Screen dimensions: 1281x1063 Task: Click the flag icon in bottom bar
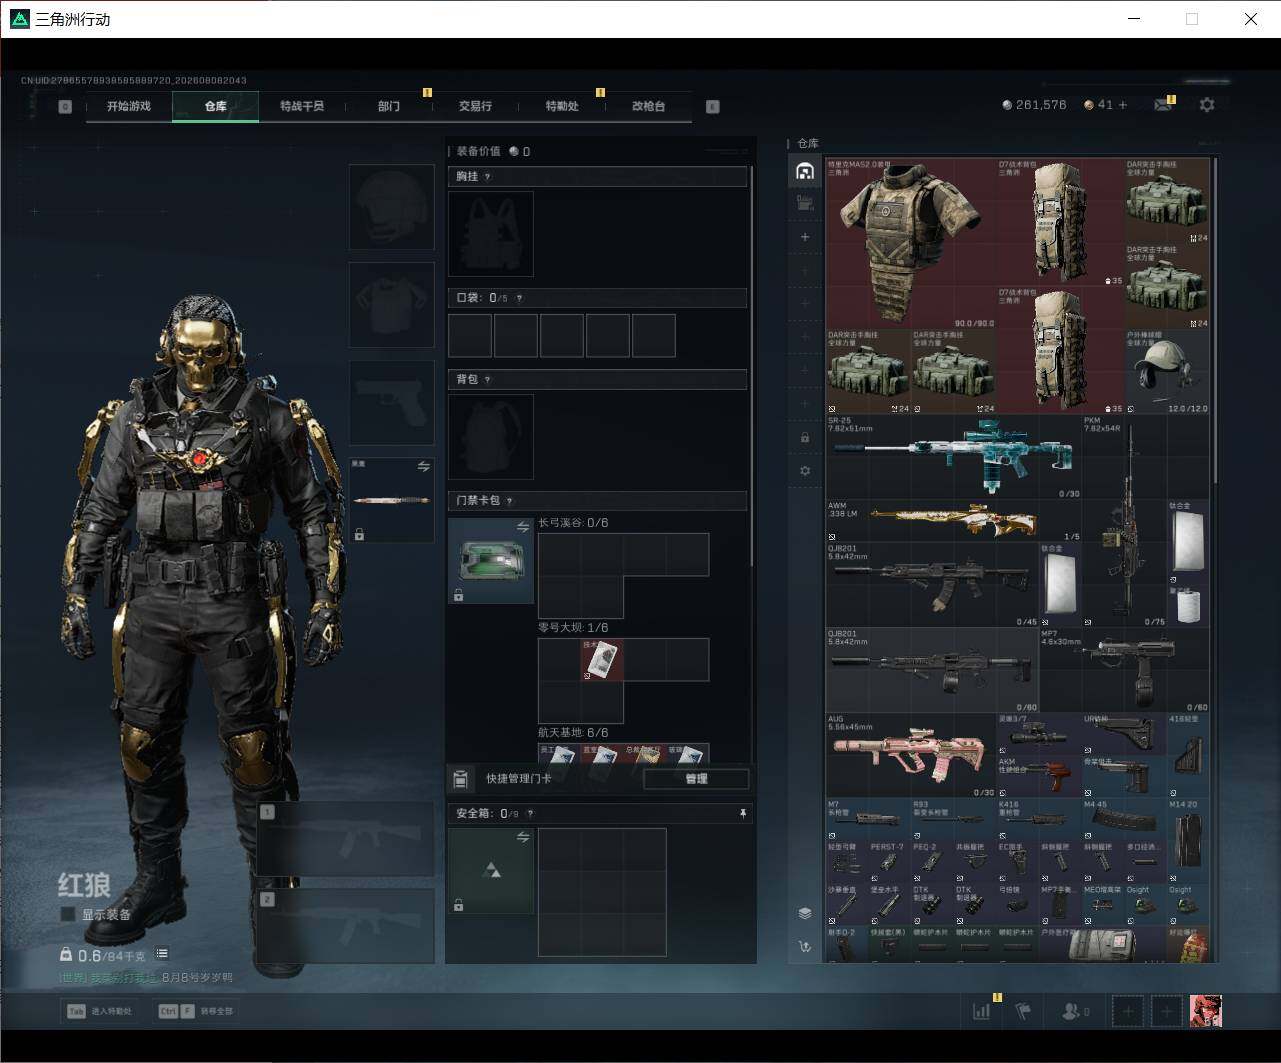point(1023,1011)
